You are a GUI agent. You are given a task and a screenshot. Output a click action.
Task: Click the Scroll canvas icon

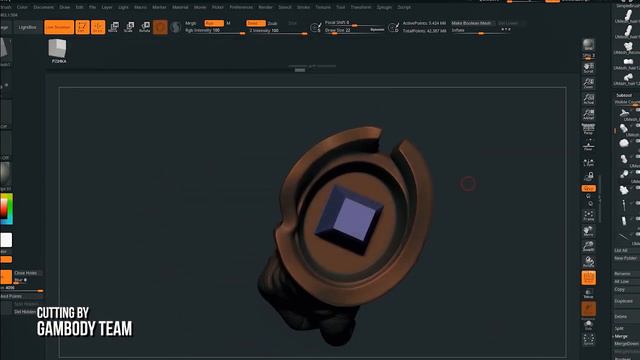(x=589, y=68)
